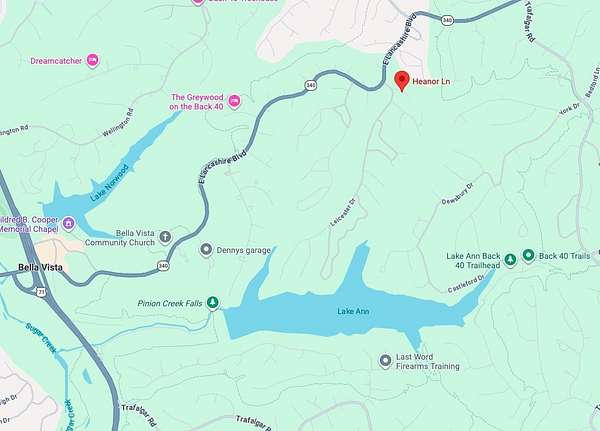Click the Bella Vista city label
The height and width of the screenshot is (431, 600).
pos(41,267)
